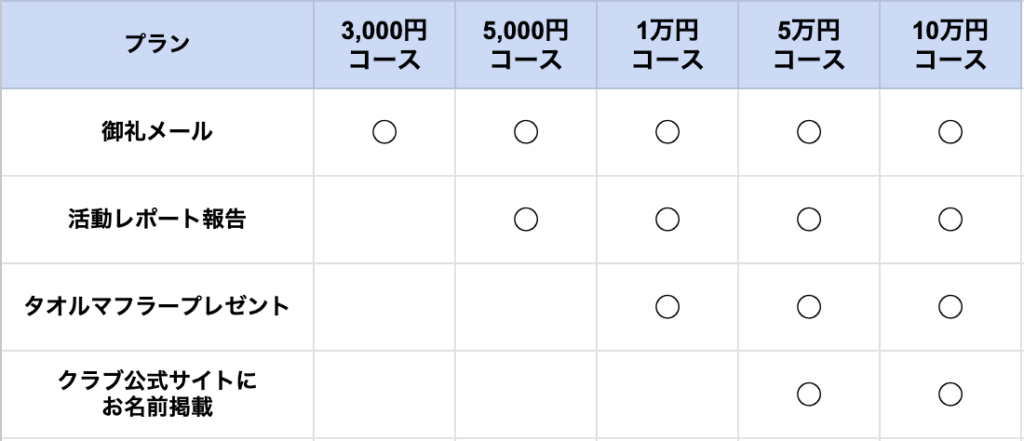Image resolution: width=1024 pixels, height=441 pixels.
Task: Click the 活動レポート報告 circle for 5,000円コース
Action: (x=526, y=218)
